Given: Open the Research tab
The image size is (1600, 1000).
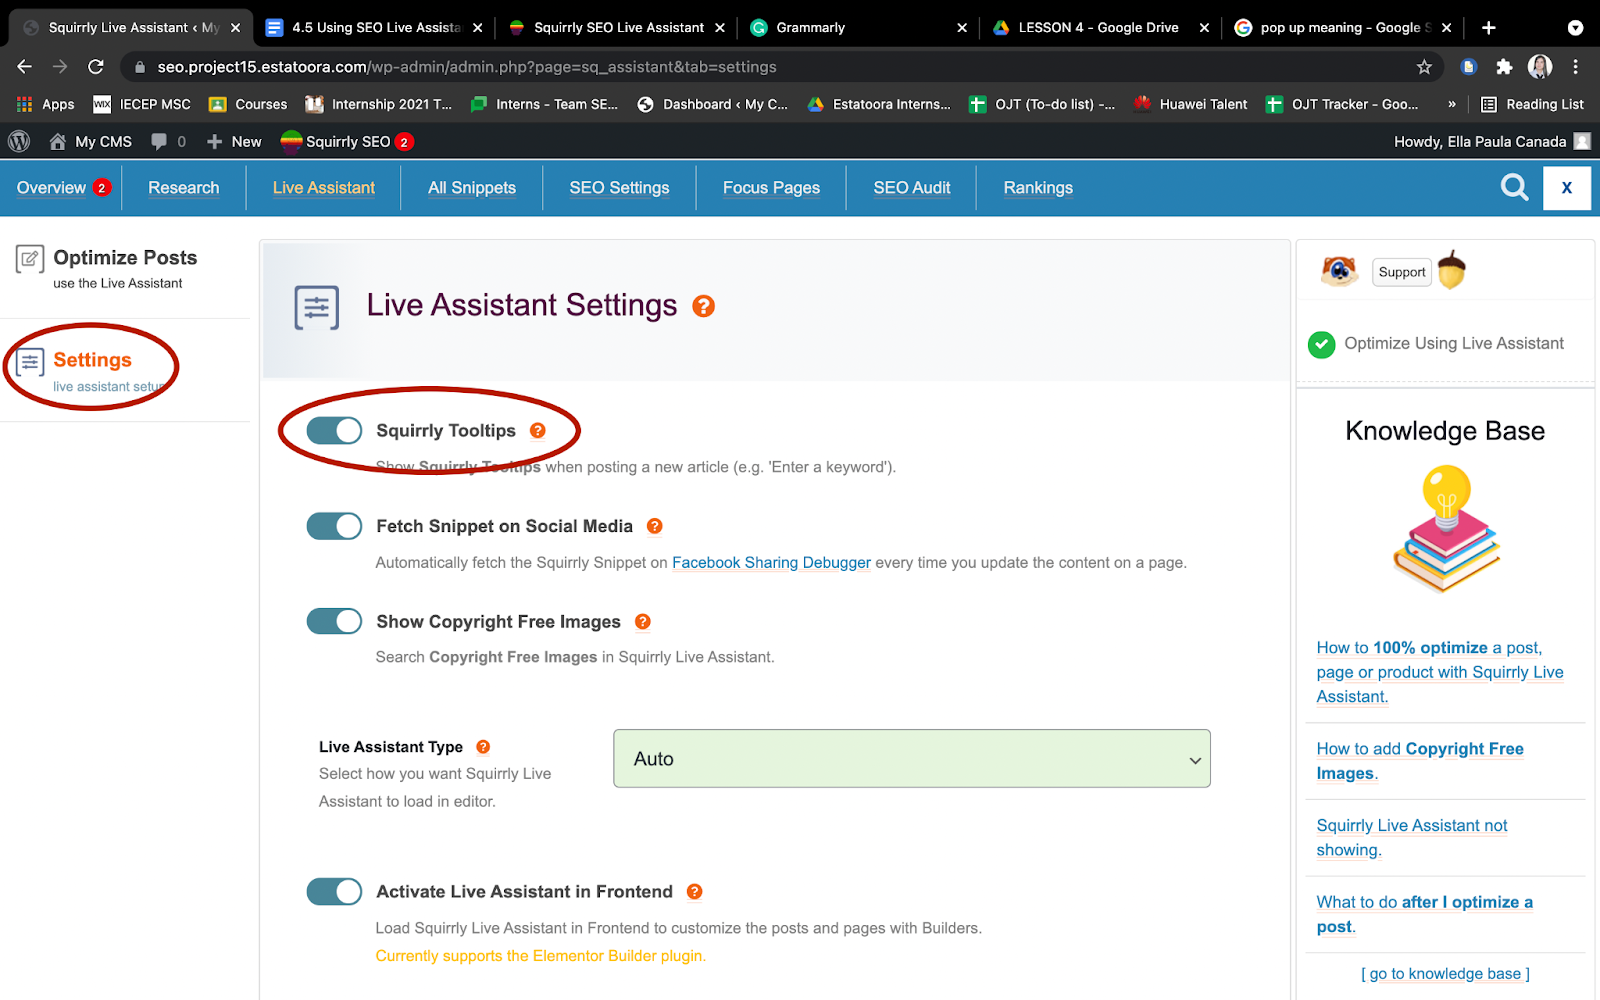Looking at the screenshot, I should (x=184, y=188).
